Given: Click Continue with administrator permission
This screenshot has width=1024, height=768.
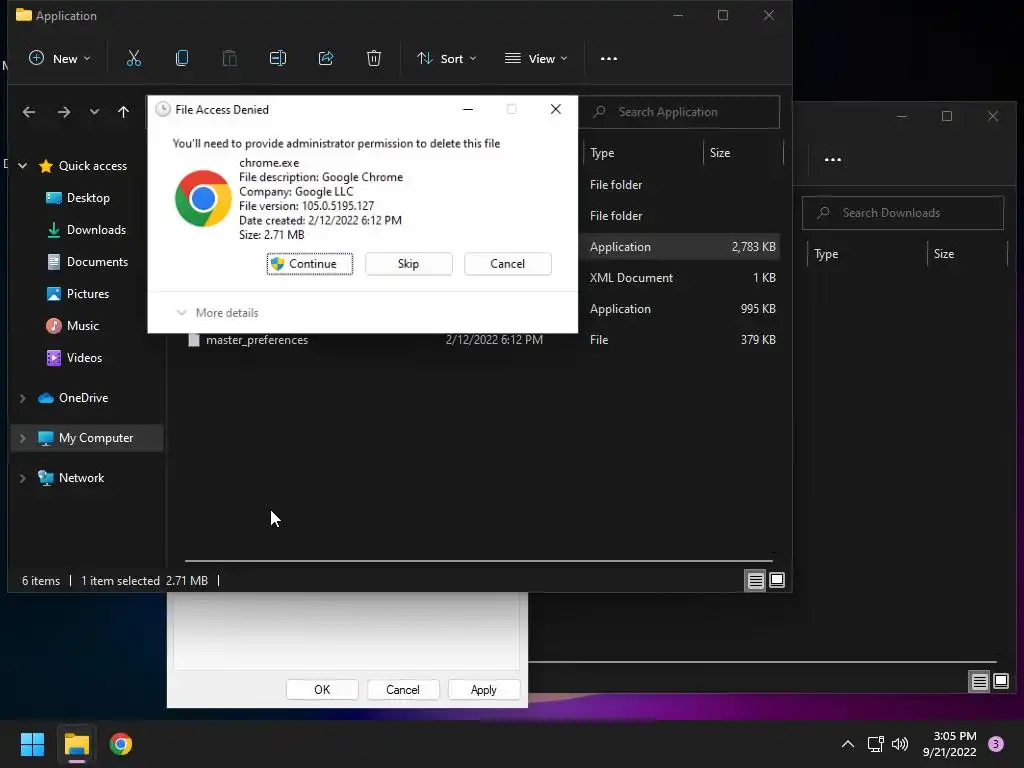Looking at the screenshot, I should tap(310, 264).
